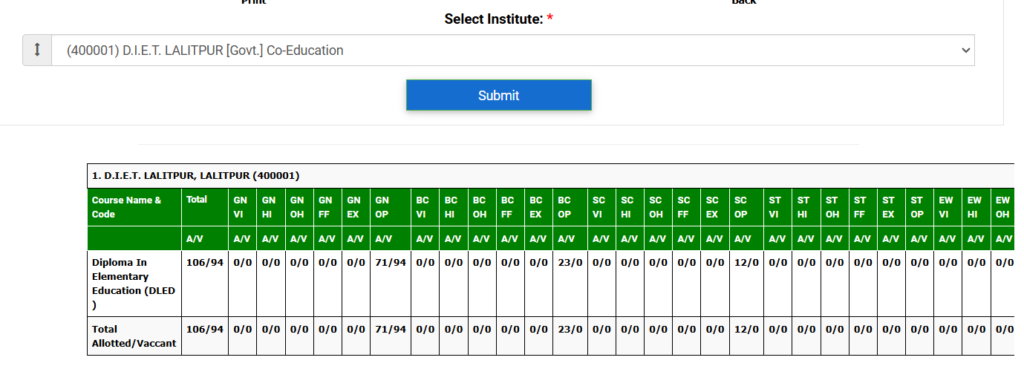Image resolution: width=1024 pixels, height=389 pixels.
Task: Click '71/94' in the Total Allotted/Vaccant row
Action: (391, 330)
